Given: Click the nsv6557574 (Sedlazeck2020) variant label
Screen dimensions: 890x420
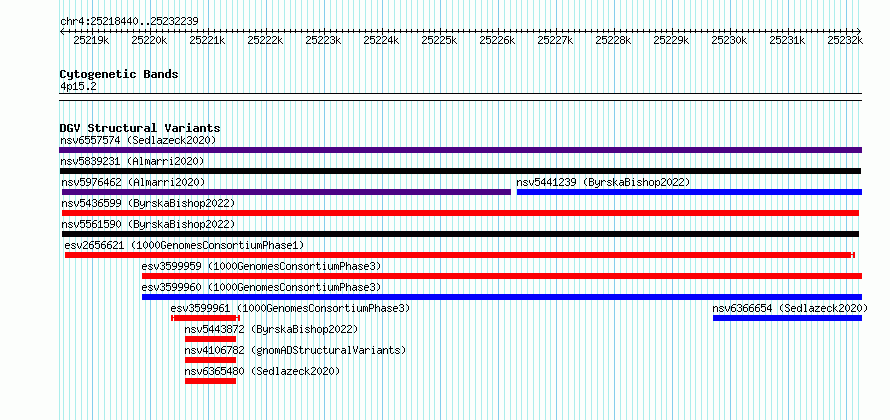Looking at the screenshot, I should click(138, 140).
